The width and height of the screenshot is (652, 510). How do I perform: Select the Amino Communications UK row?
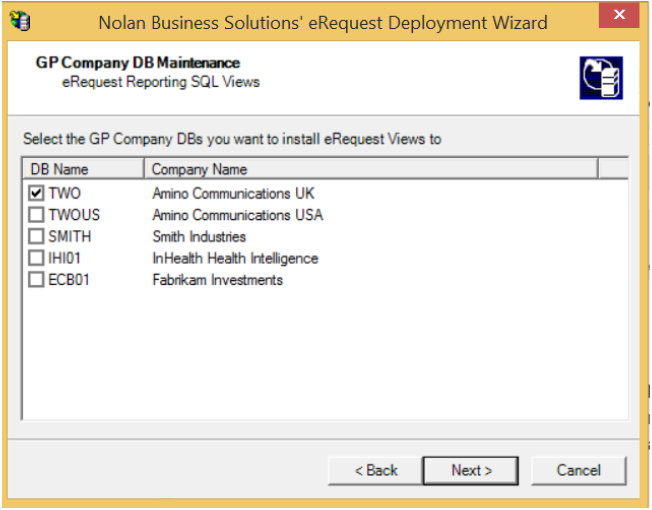point(233,193)
